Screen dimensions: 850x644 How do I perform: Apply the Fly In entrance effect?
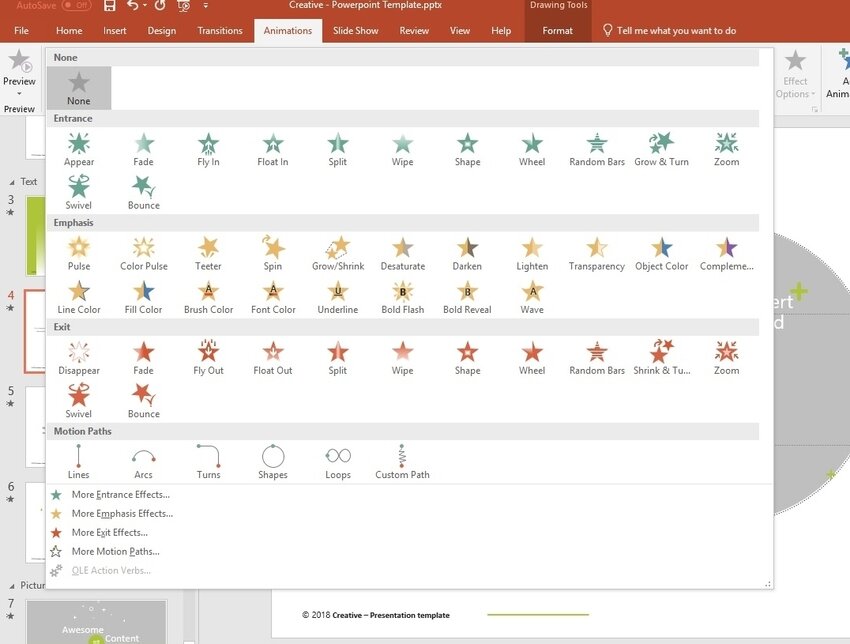tap(208, 149)
